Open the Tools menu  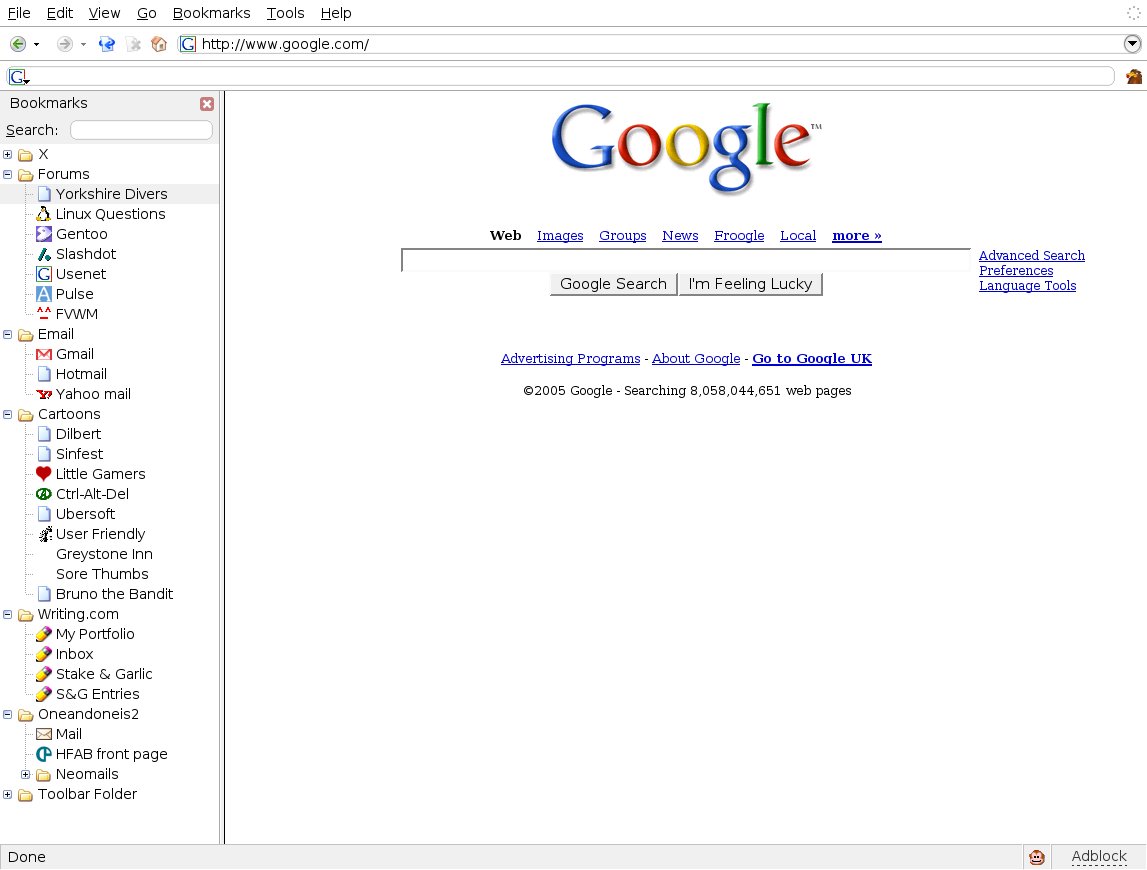pyautogui.click(x=285, y=13)
